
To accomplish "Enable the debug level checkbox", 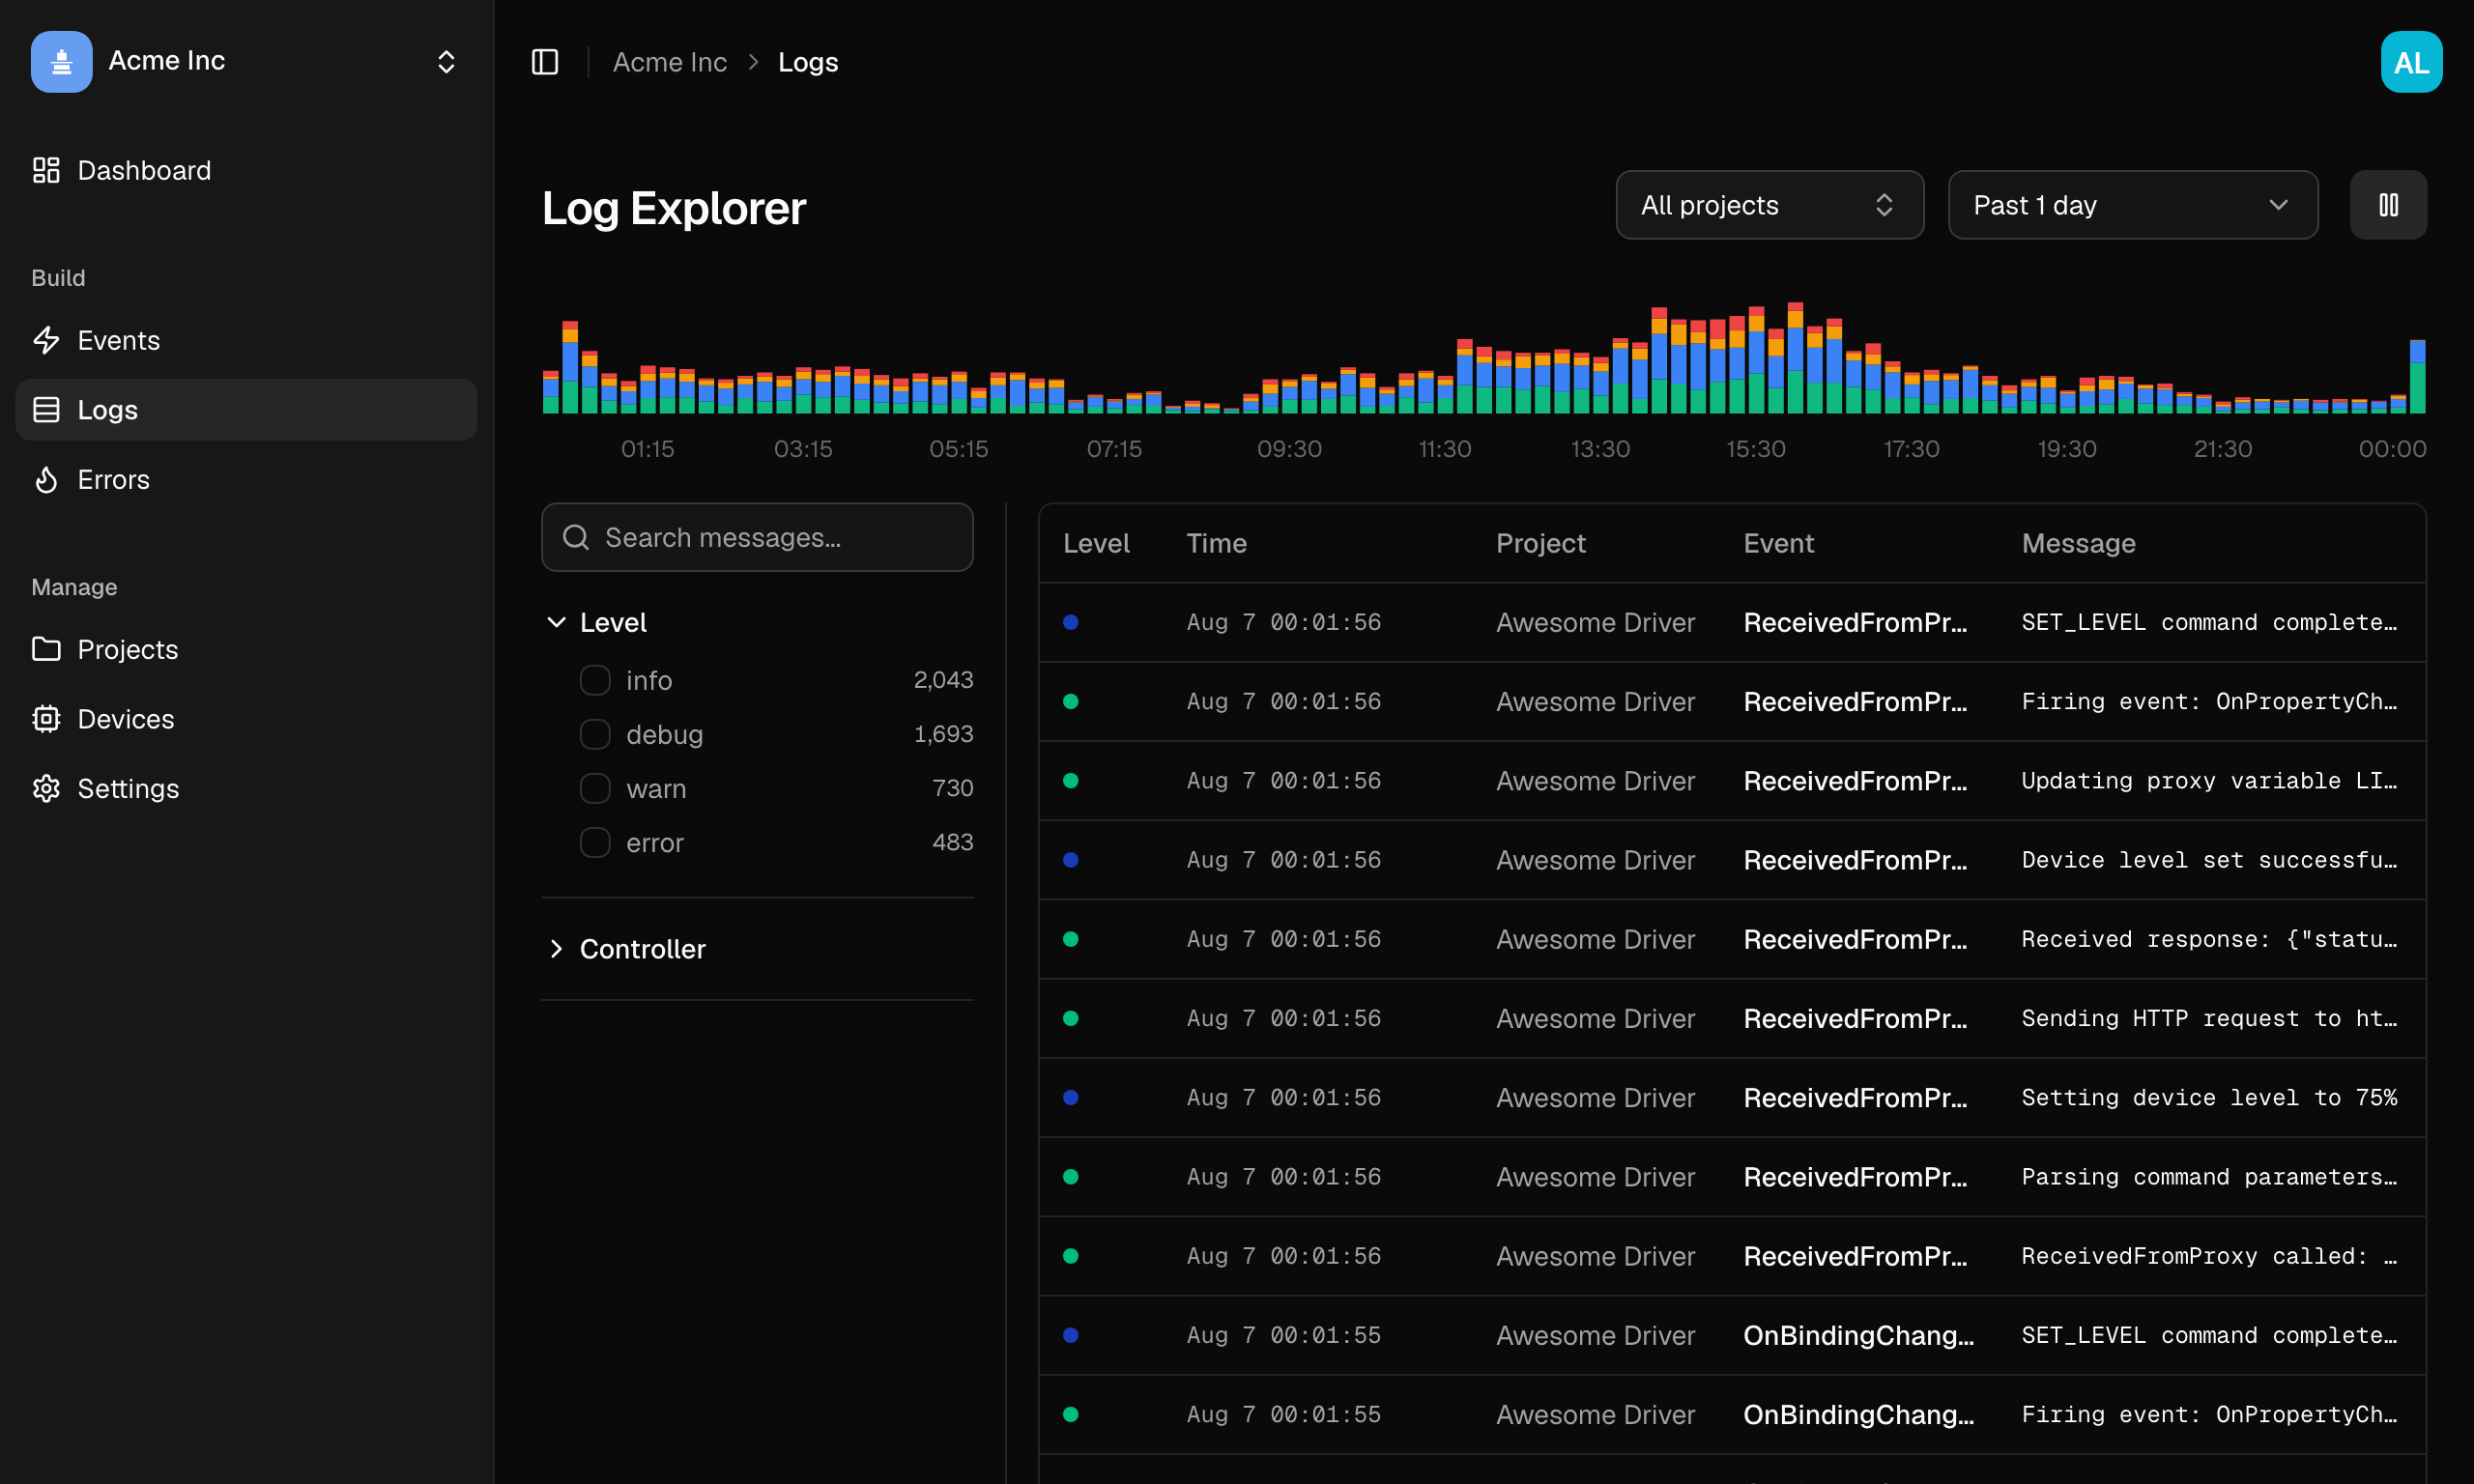I will [595, 734].
